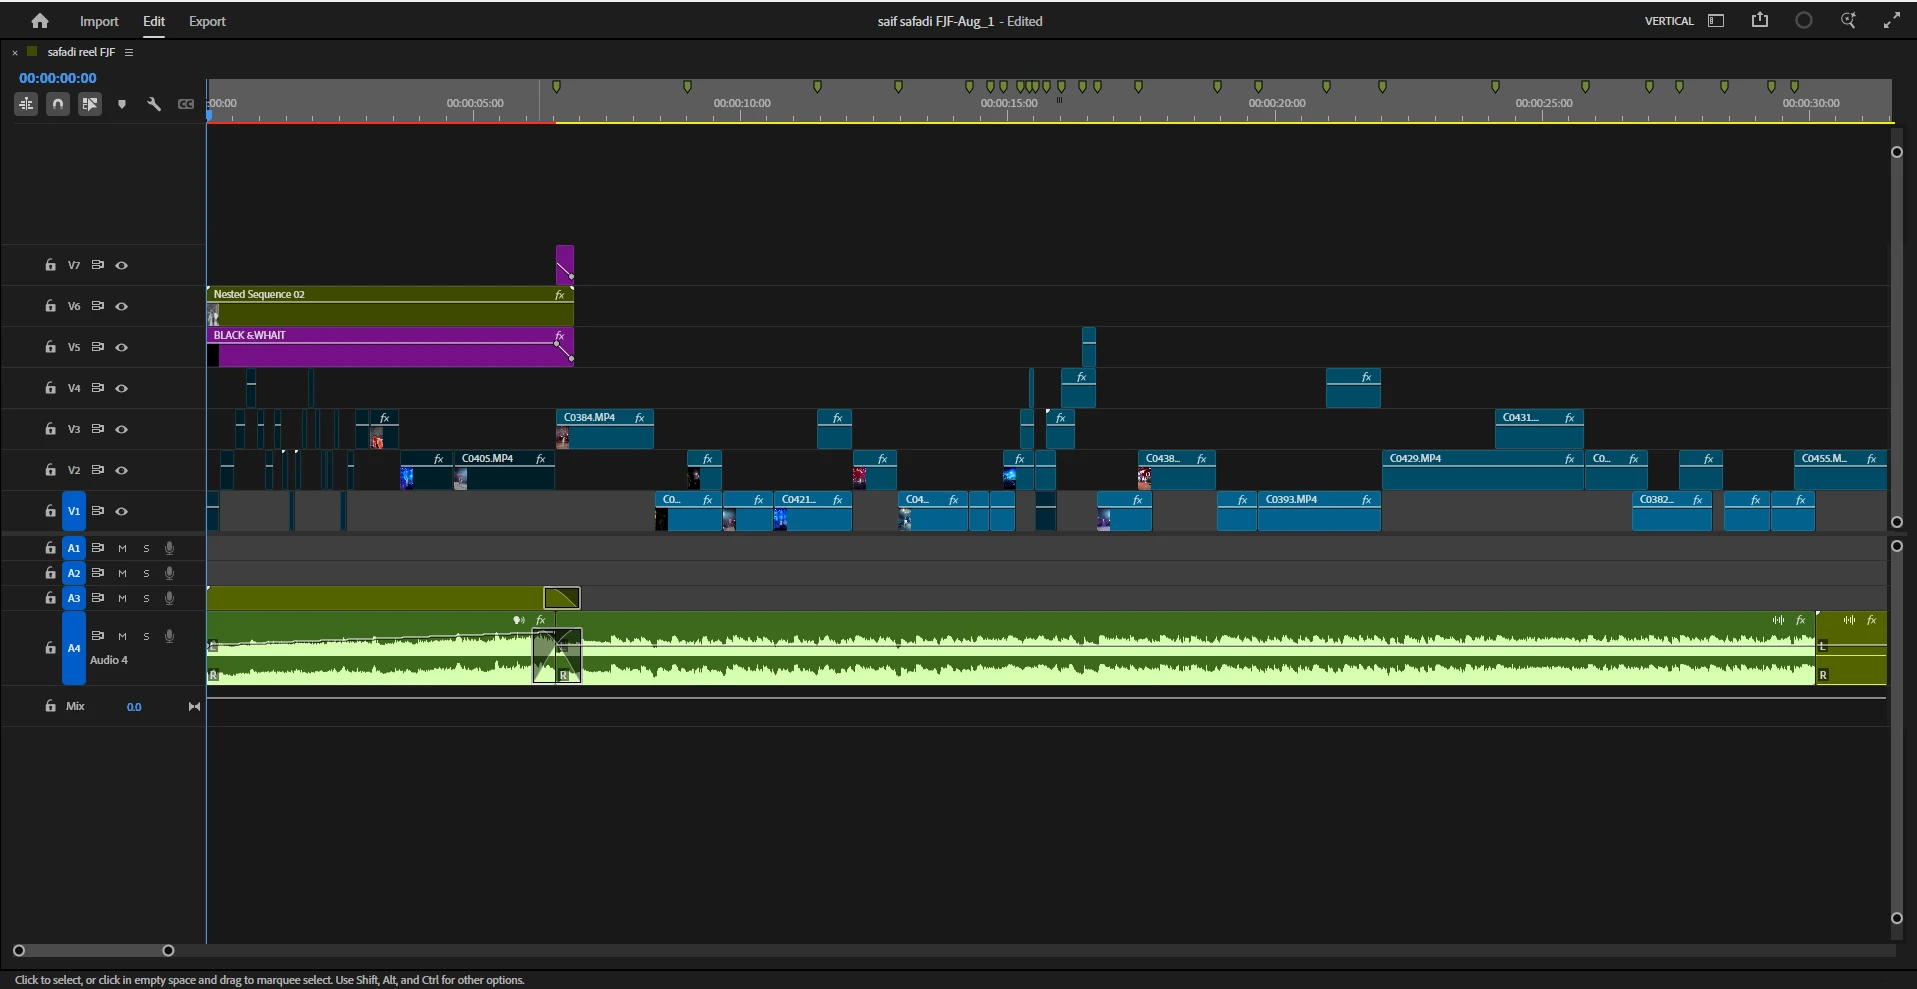
Task: Click the 00:00:00:00 playhead timecode field
Action: (58, 78)
